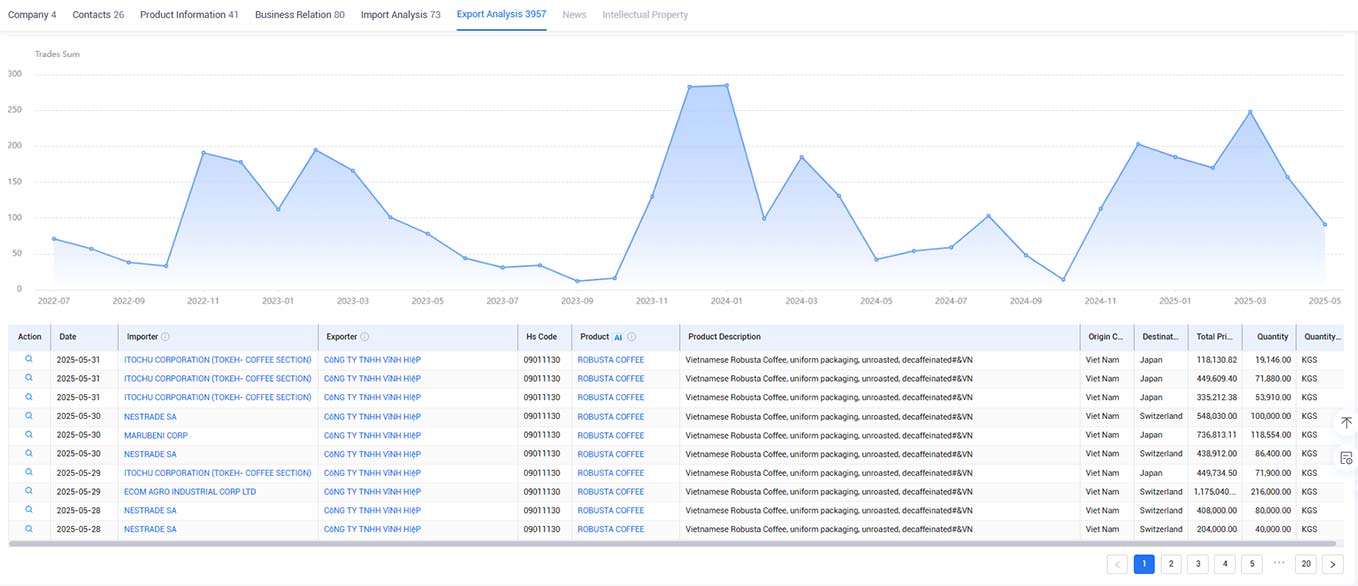
Task: Open the Business Relation tab
Action: coord(299,15)
